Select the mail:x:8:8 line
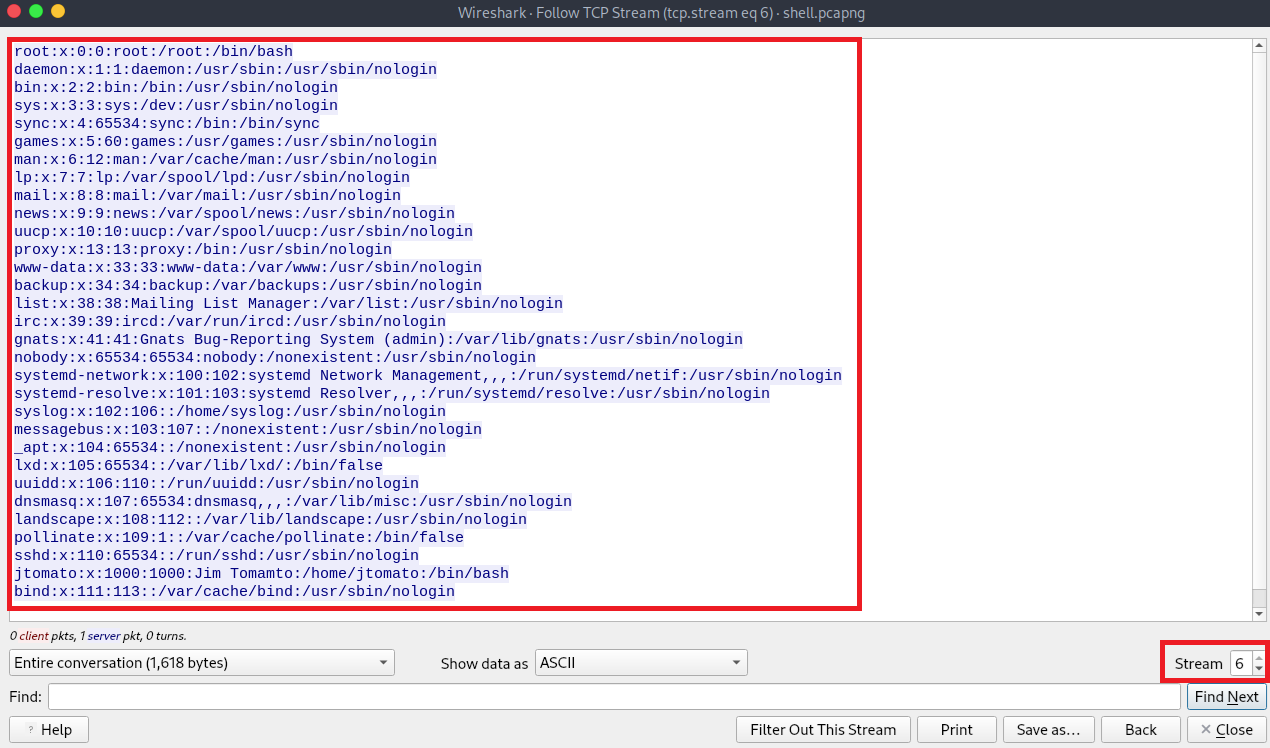Image resolution: width=1270 pixels, height=748 pixels. tap(207, 195)
